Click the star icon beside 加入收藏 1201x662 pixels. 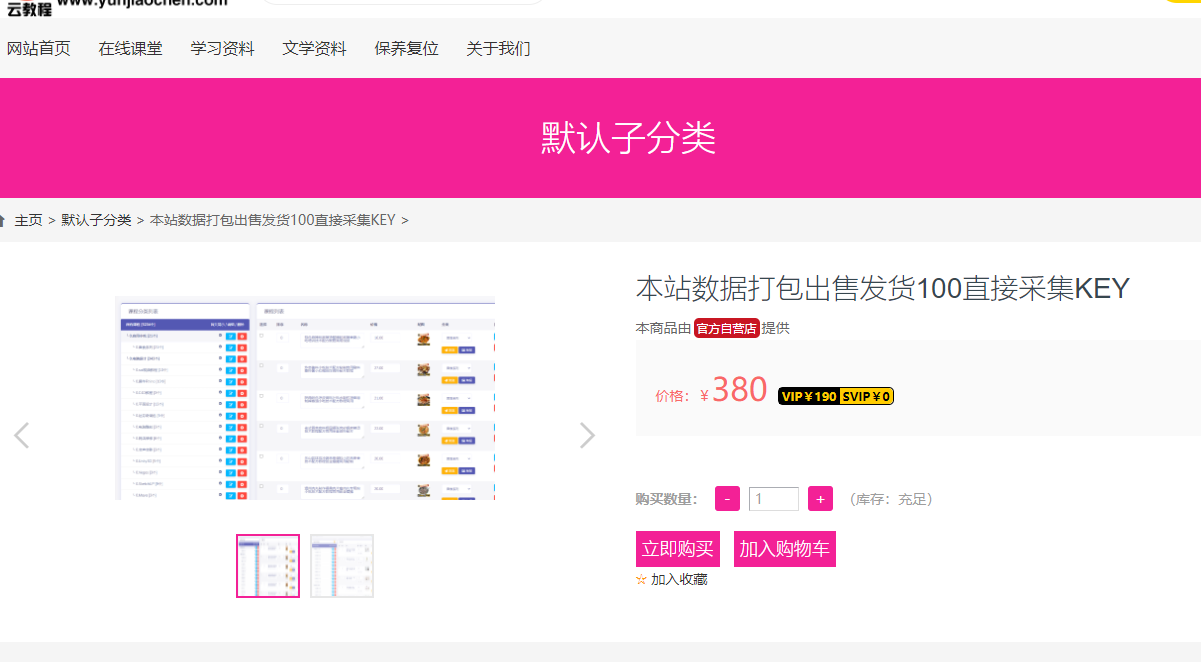(641, 579)
